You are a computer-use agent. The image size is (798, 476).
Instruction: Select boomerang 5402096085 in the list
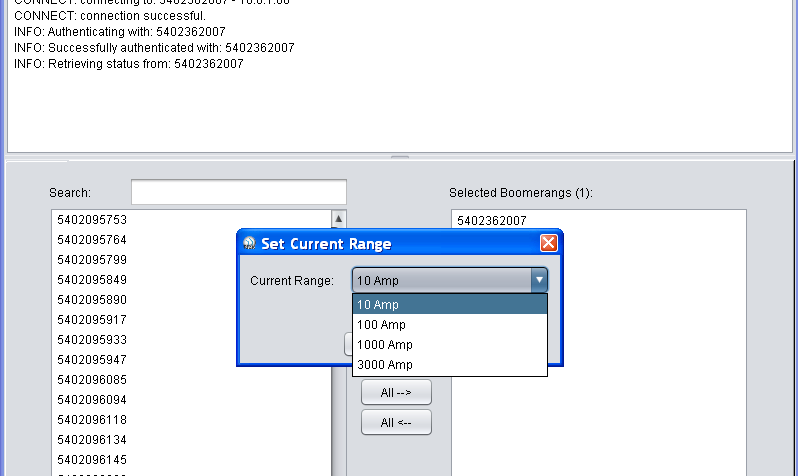click(x=191, y=380)
